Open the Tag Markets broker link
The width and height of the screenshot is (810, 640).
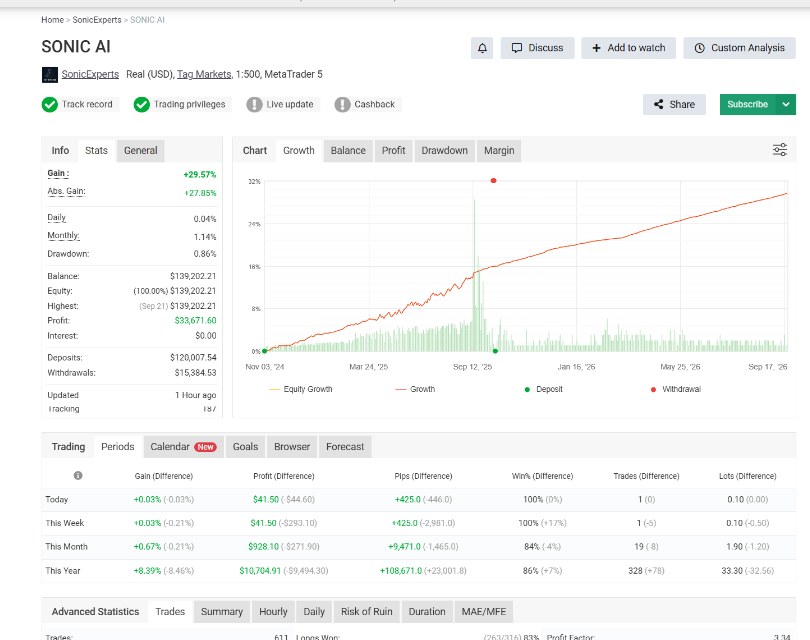204,74
